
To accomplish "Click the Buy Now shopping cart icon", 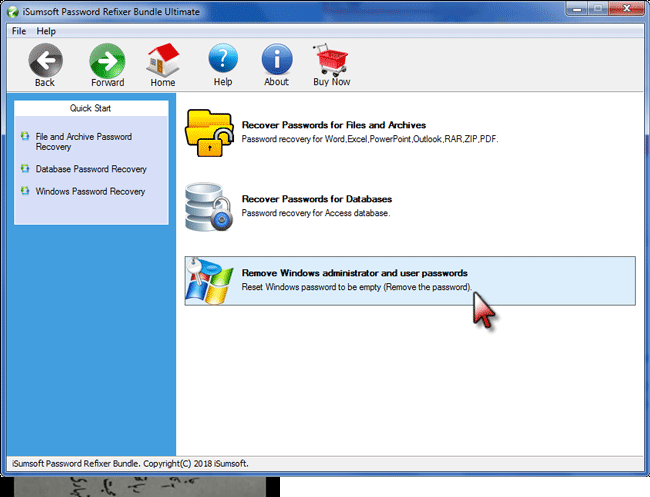I will (x=331, y=60).
